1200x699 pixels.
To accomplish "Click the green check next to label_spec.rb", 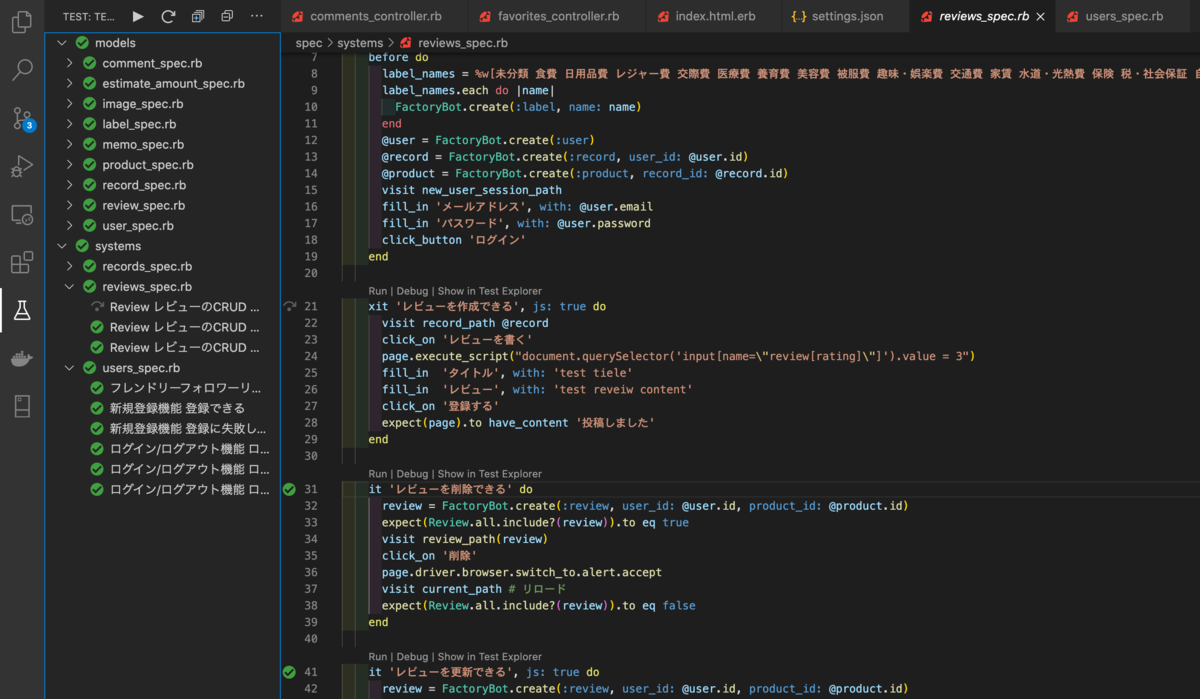I will pyautogui.click(x=89, y=124).
